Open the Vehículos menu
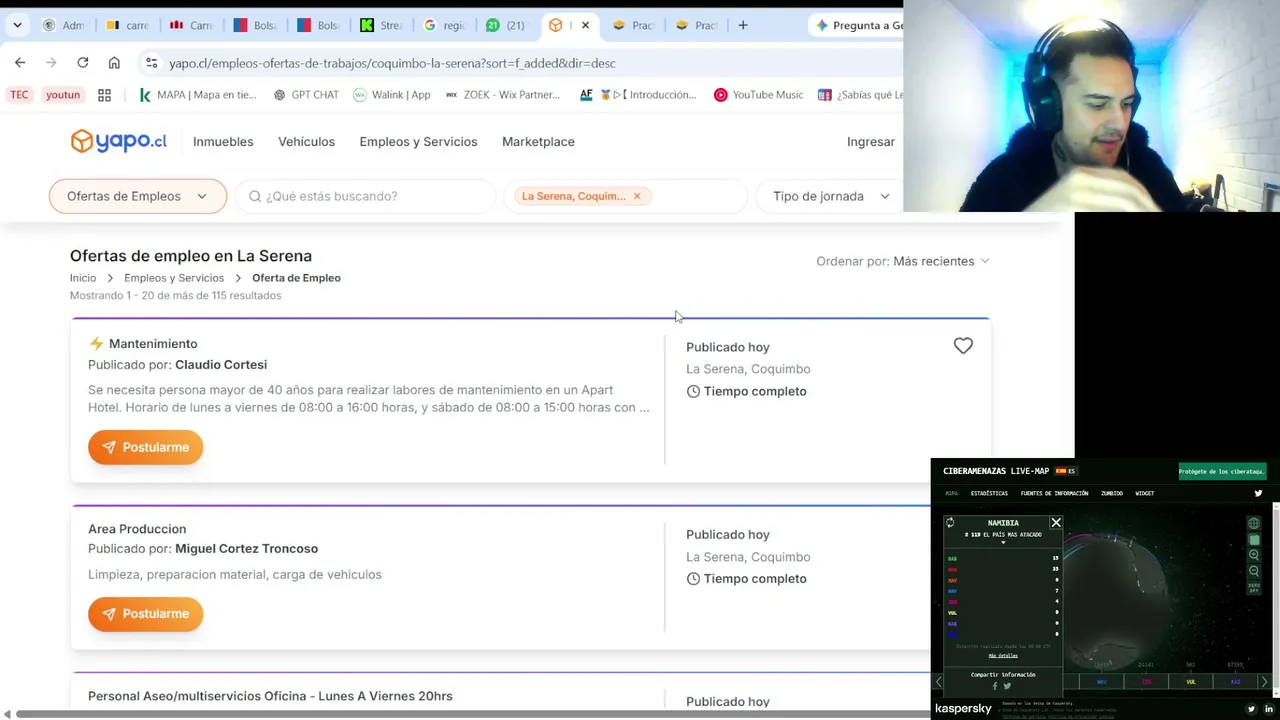Screen dimensions: 1280x720 click(306, 141)
